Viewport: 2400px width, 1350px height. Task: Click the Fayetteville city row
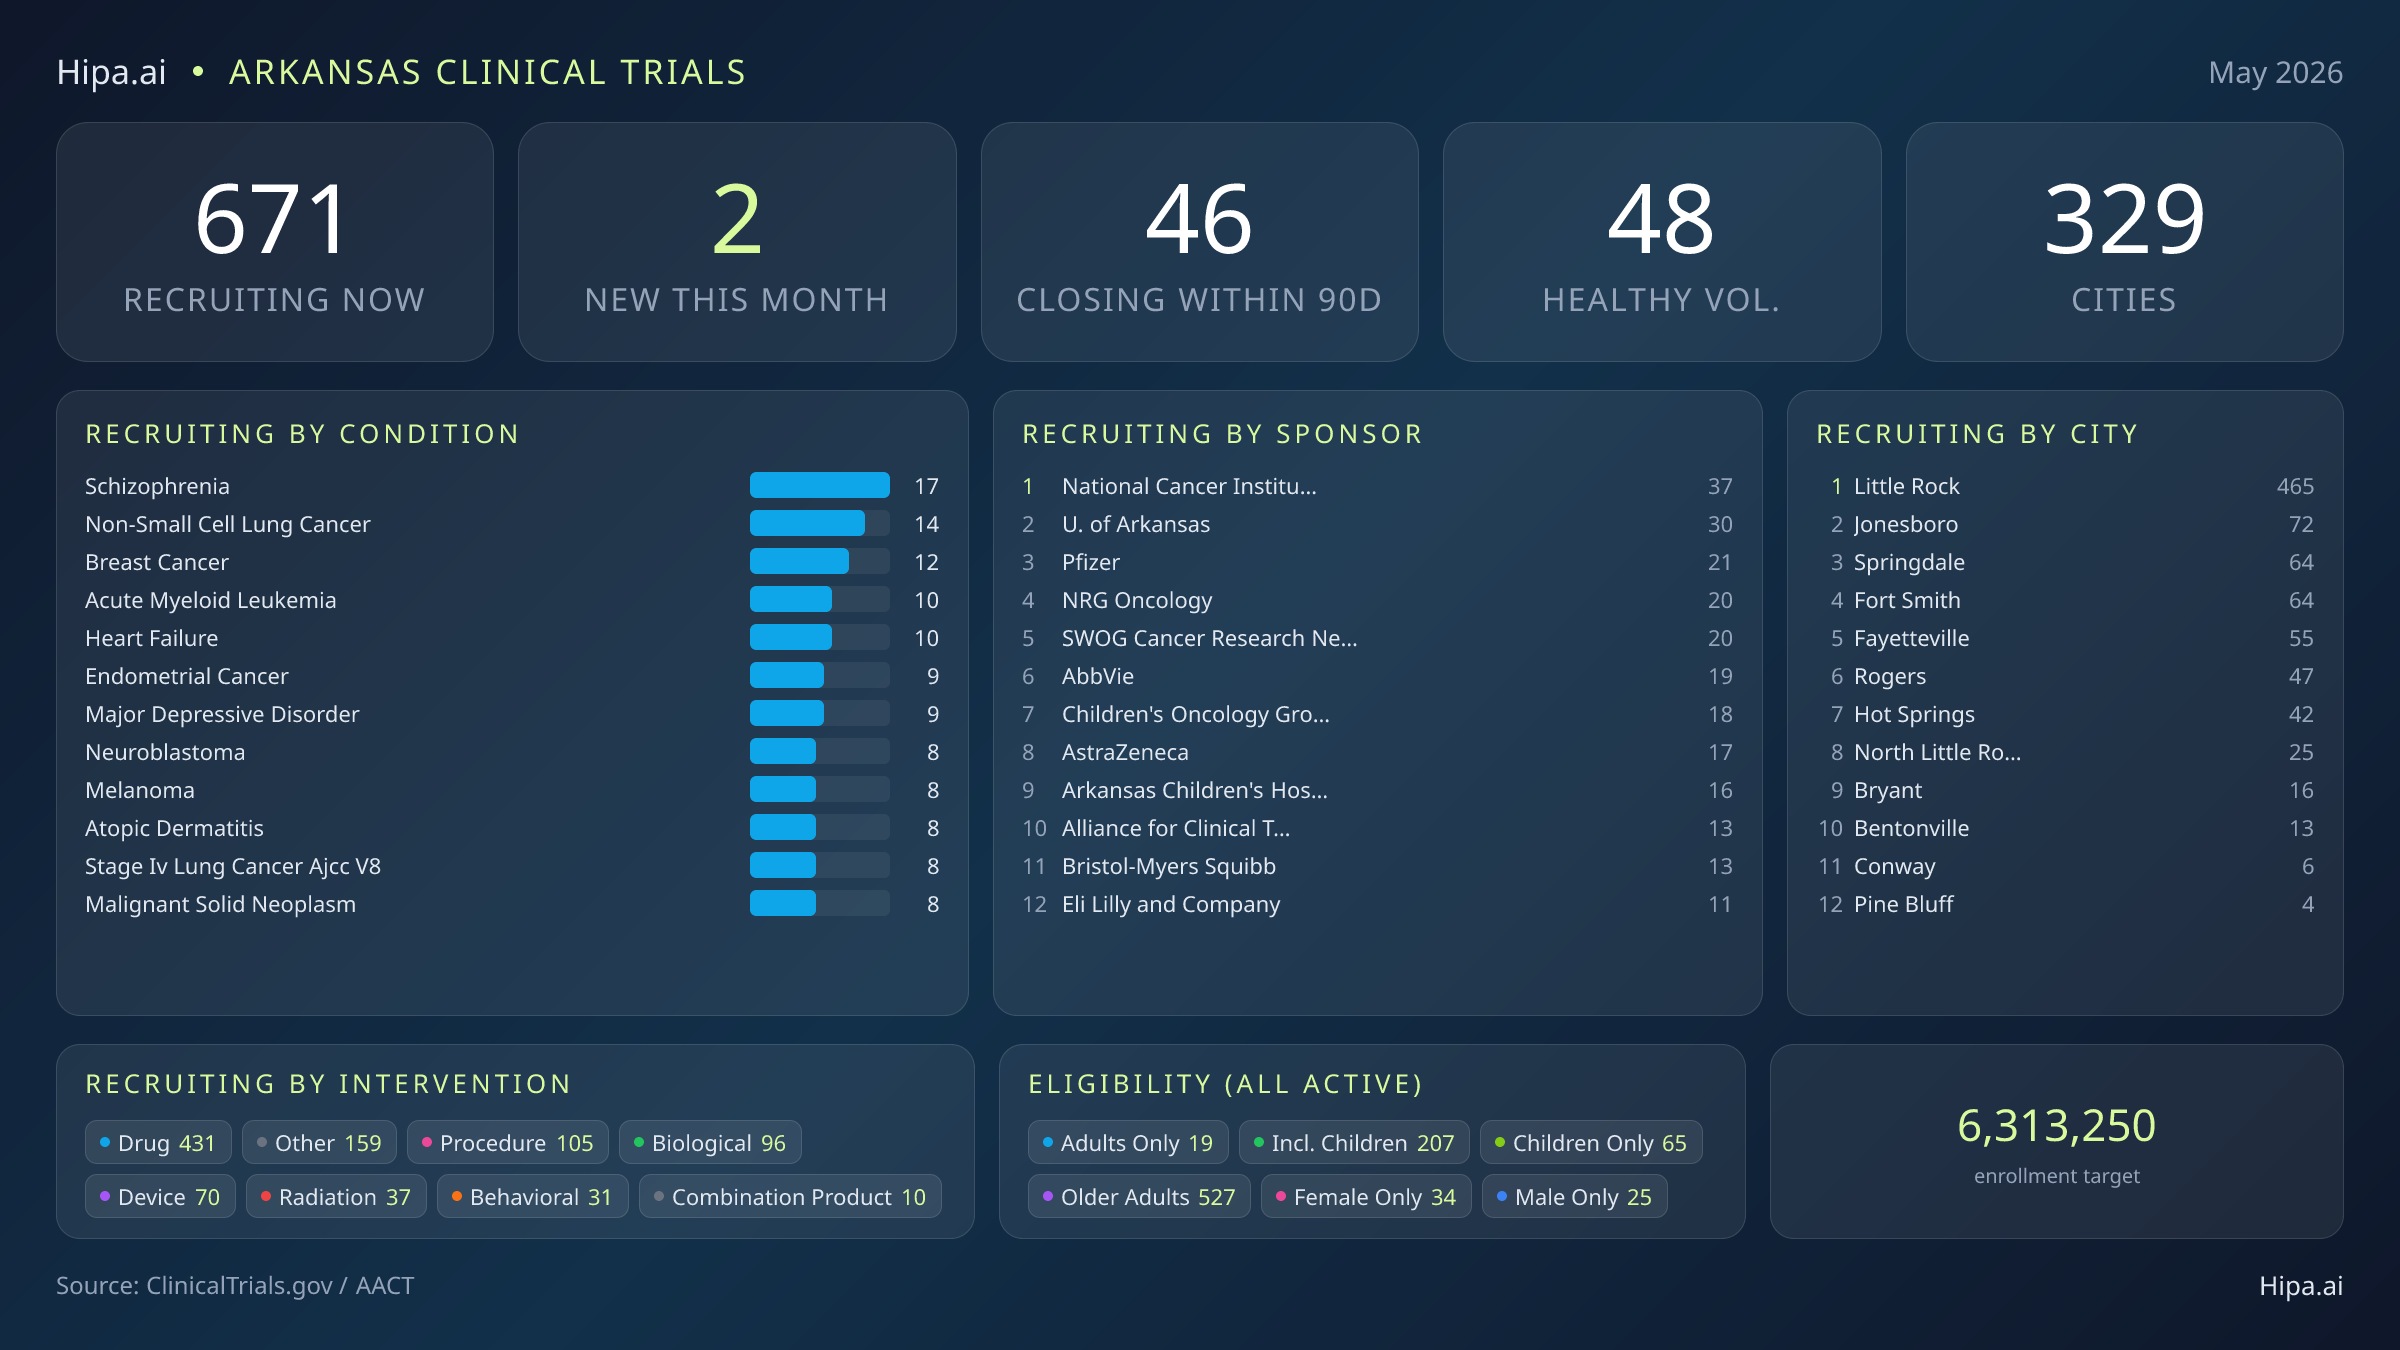click(x=2065, y=638)
